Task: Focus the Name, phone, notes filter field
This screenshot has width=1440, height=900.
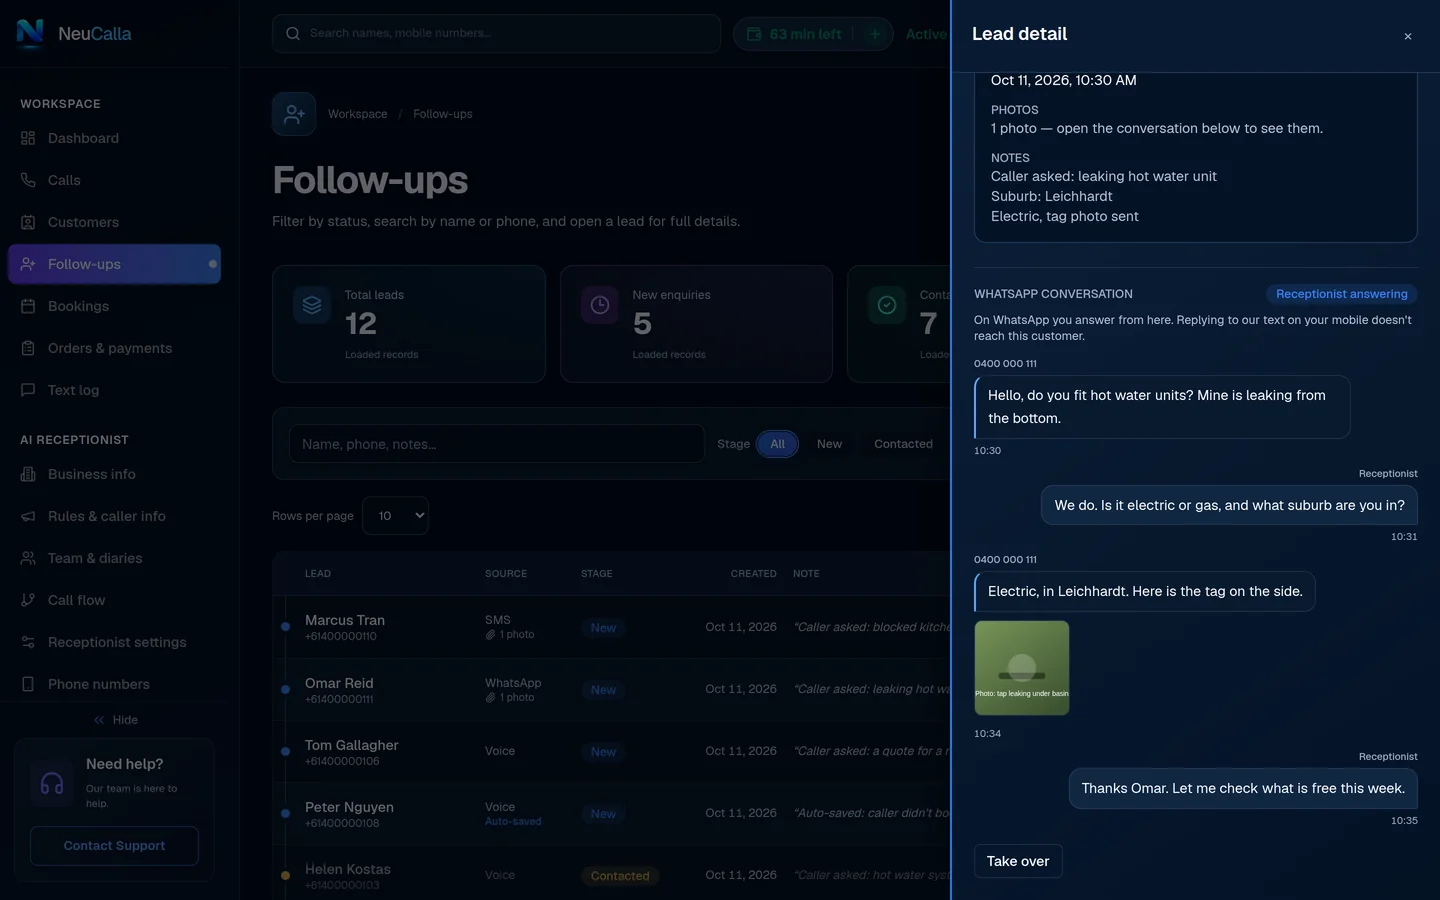Action: click(496, 444)
